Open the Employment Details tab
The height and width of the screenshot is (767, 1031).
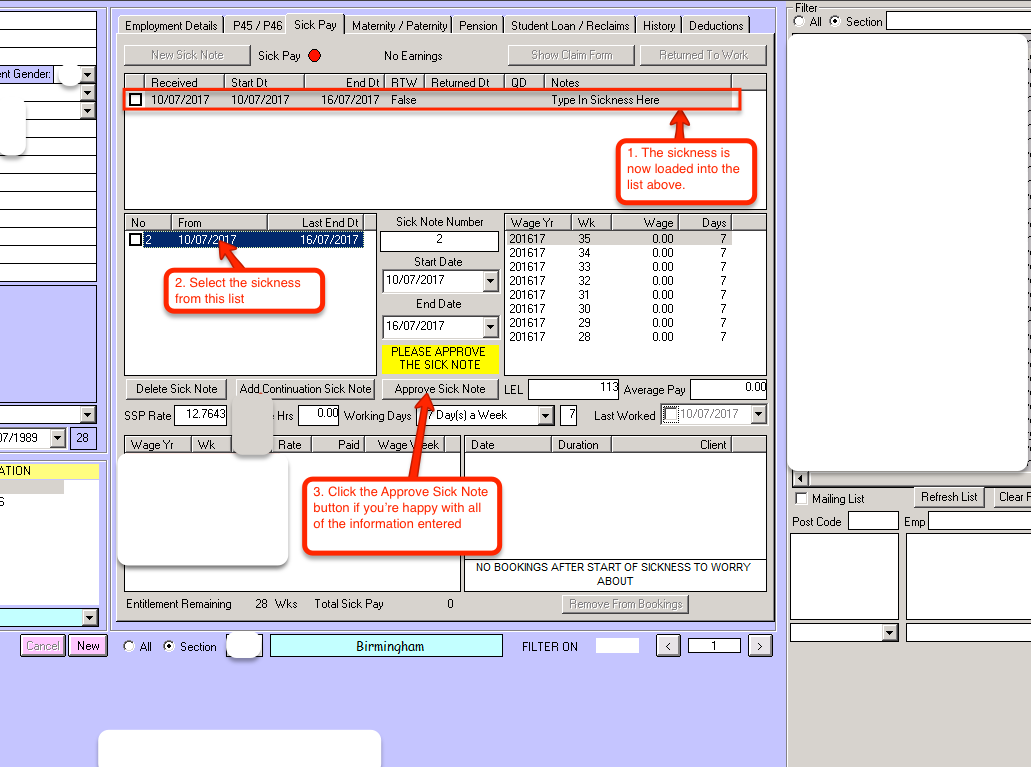[x=171, y=26]
